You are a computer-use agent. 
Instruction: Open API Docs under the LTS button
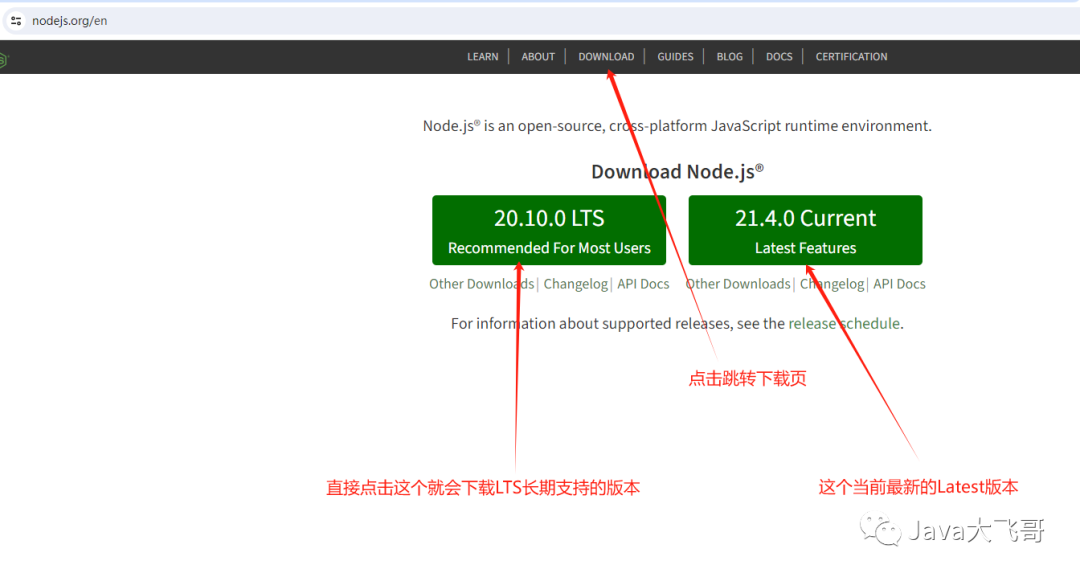643,284
